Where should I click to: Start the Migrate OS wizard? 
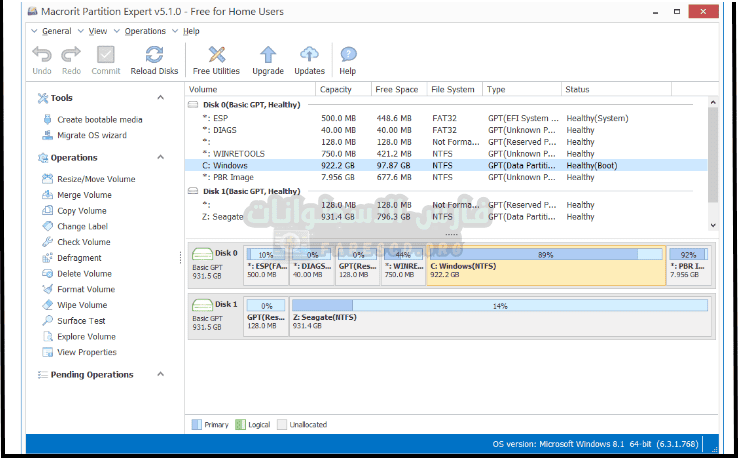91,135
